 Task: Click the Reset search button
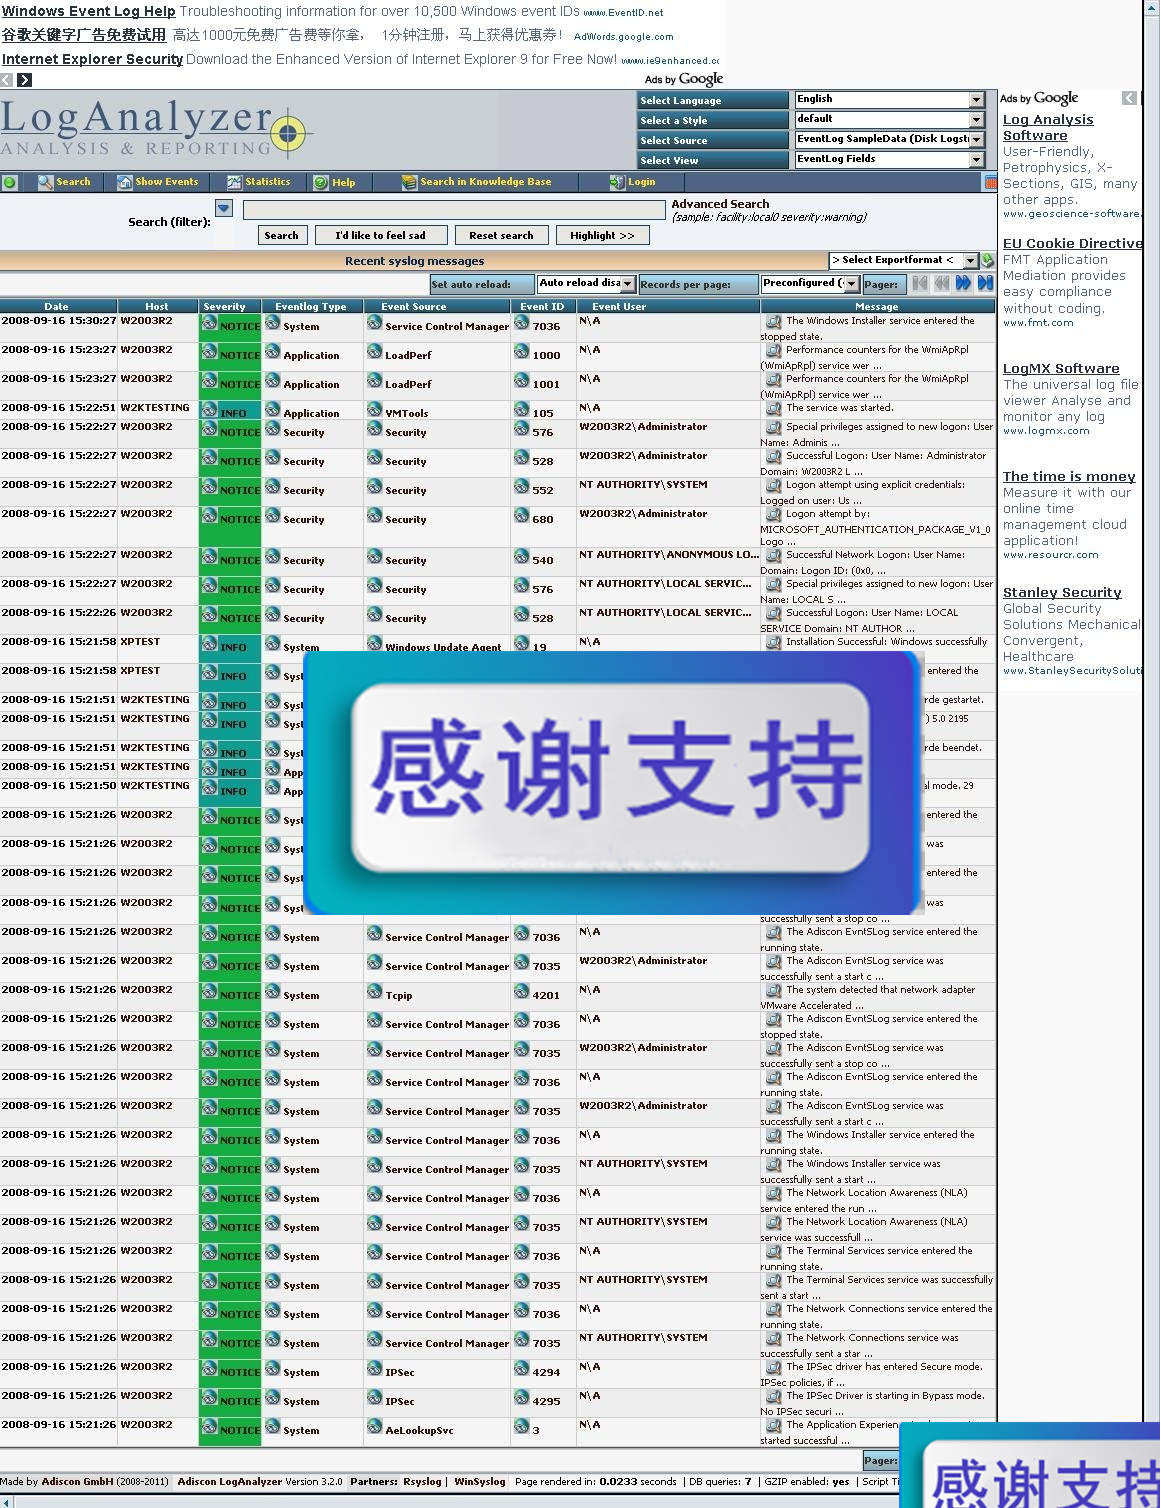point(501,235)
